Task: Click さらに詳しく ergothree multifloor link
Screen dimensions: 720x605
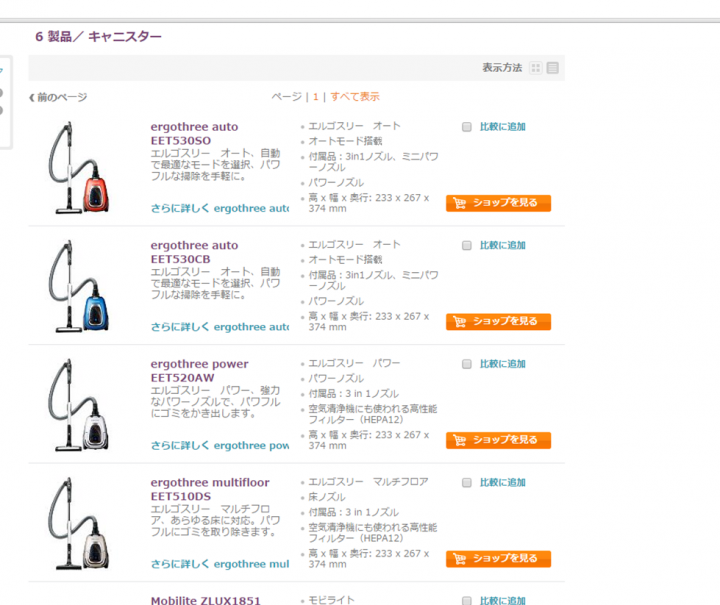Action: pos(220,564)
